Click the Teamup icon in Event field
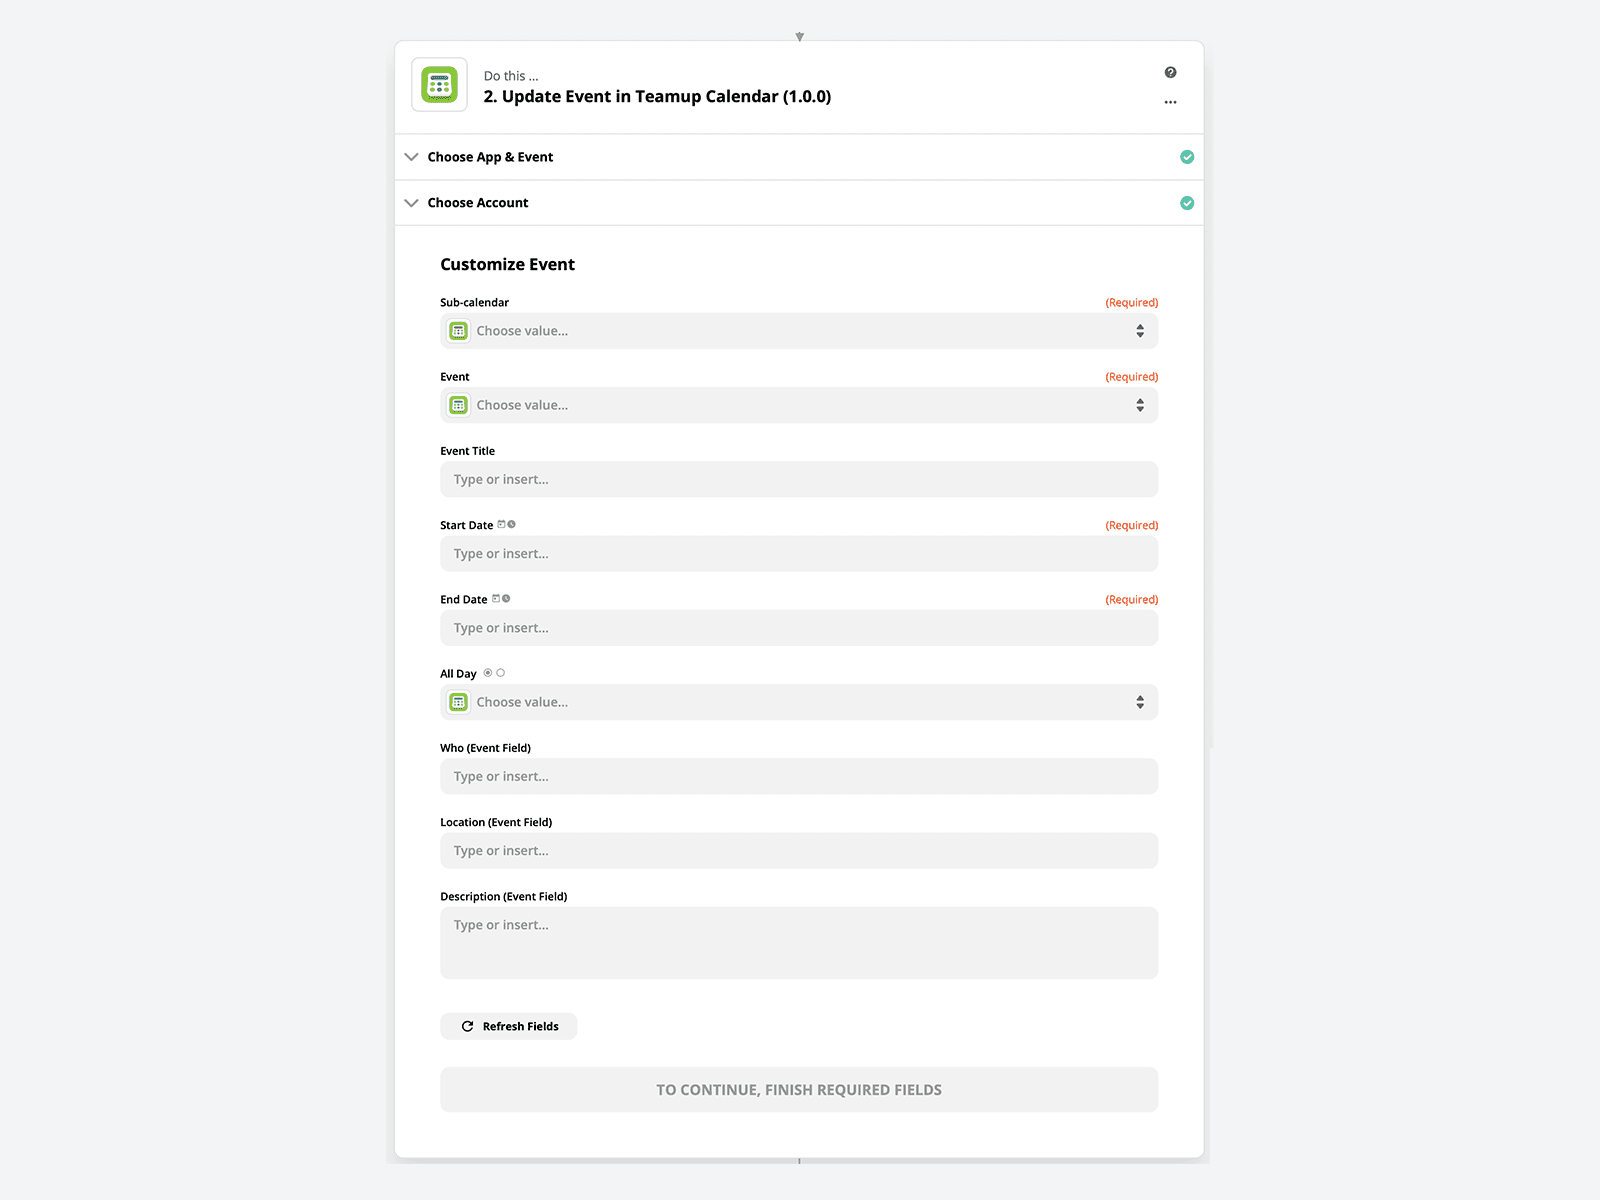The width and height of the screenshot is (1600, 1200). pos(458,405)
